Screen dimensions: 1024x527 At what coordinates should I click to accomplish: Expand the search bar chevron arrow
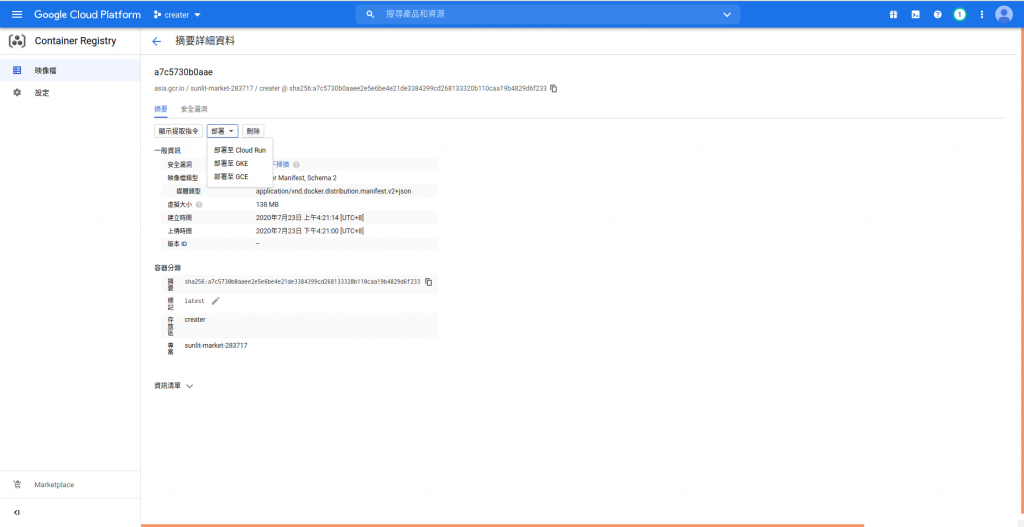point(728,14)
